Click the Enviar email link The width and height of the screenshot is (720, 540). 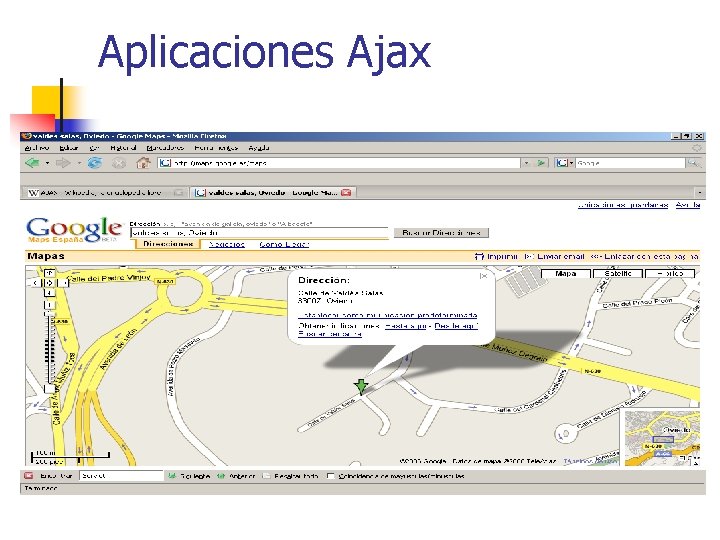(561, 256)
